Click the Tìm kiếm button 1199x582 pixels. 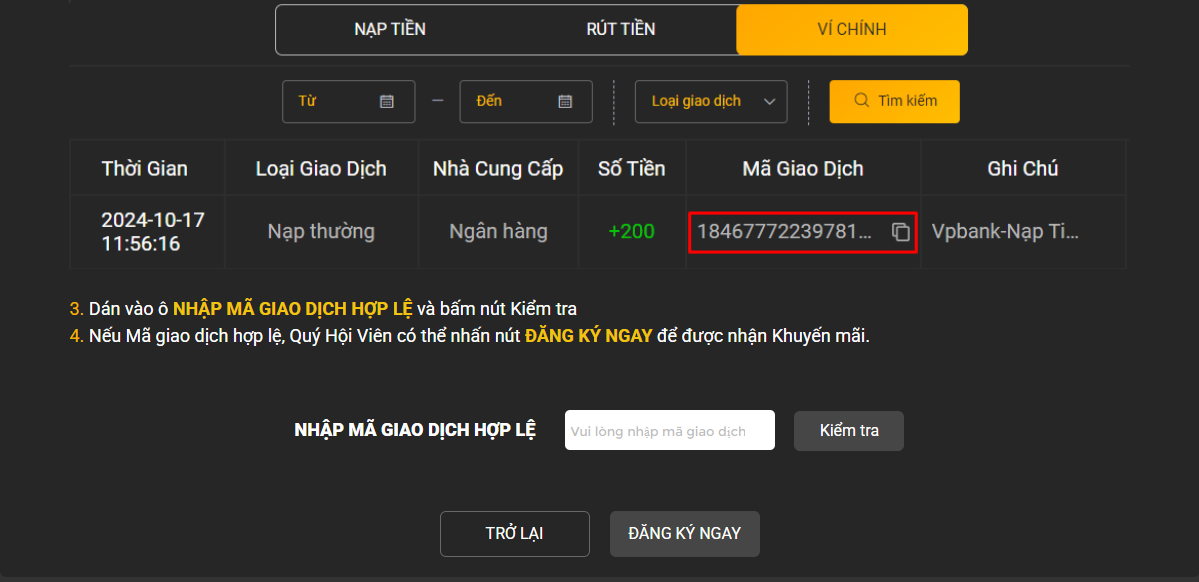pos(894,101)
